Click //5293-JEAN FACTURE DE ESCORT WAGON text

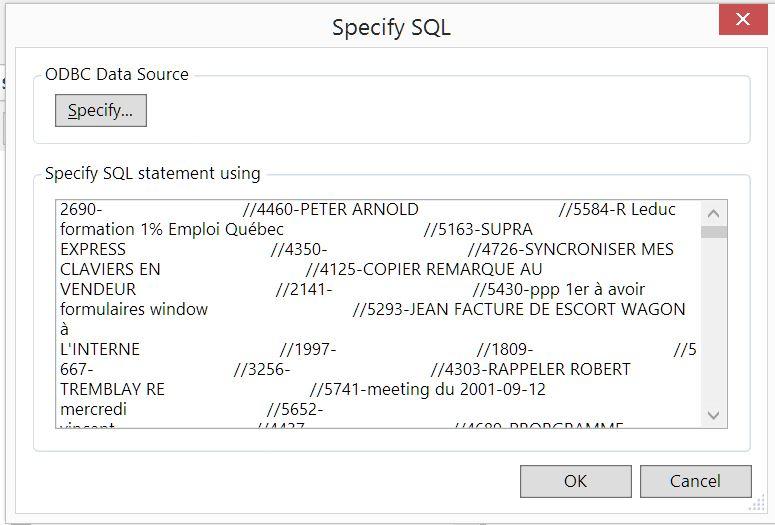(x=519, y=309)
